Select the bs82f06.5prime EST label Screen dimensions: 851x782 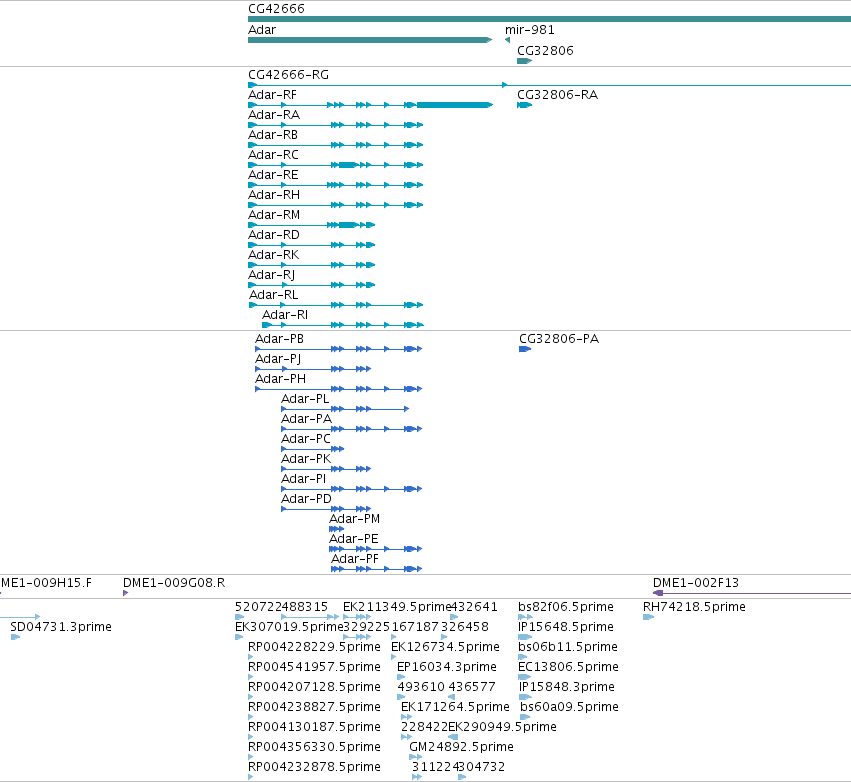point(566,607)
